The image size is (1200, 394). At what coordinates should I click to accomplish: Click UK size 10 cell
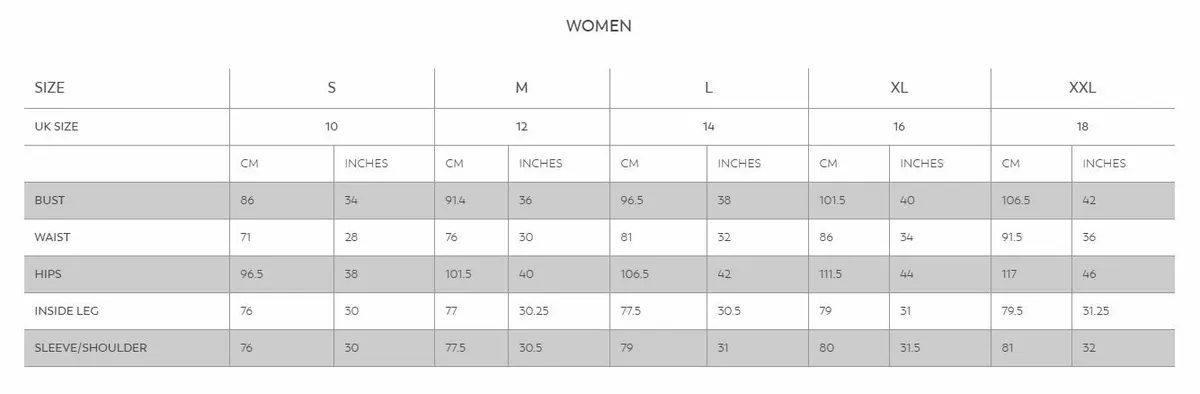click(x=332, y=127)
